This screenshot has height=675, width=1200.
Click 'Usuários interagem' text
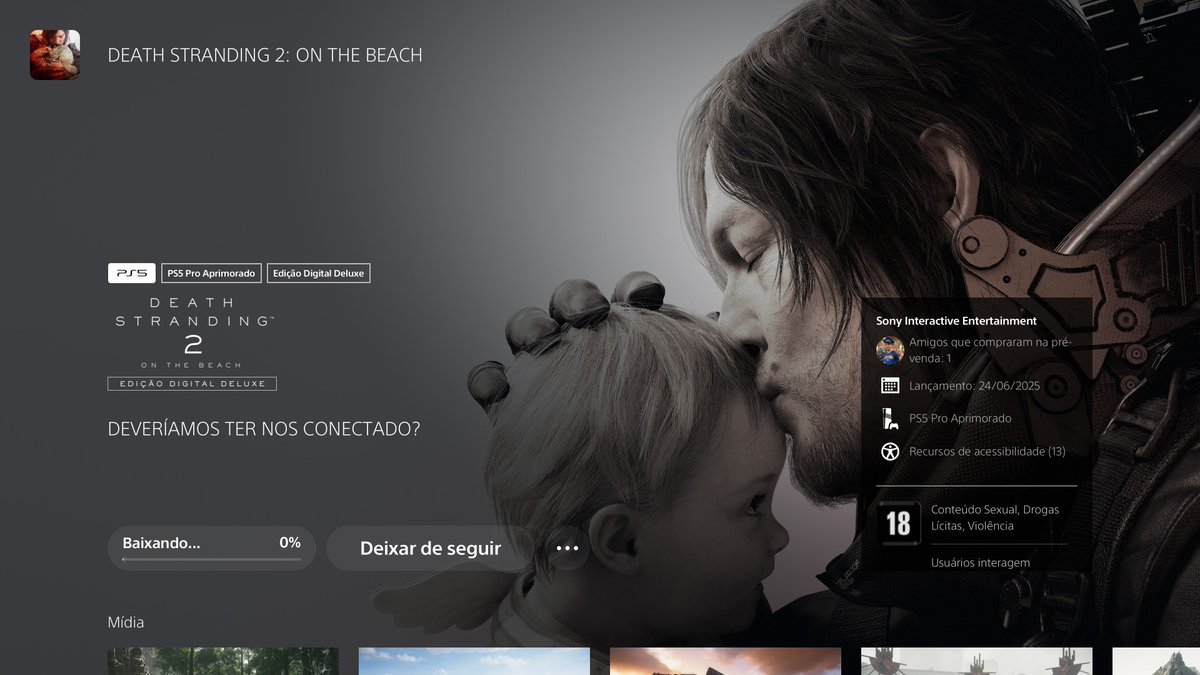pyautogui.click(x=980, y=563)
